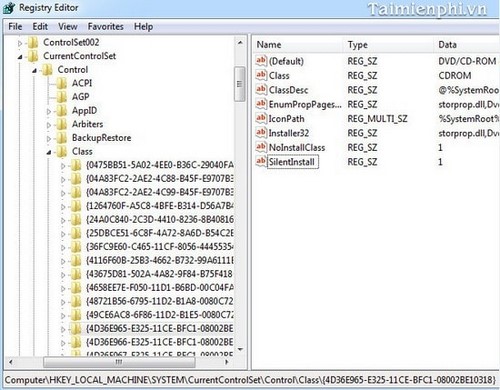The width and height of the screenshot is (500, 390).
Task: Expand the AppID key arrow
Action: [49, 111]
